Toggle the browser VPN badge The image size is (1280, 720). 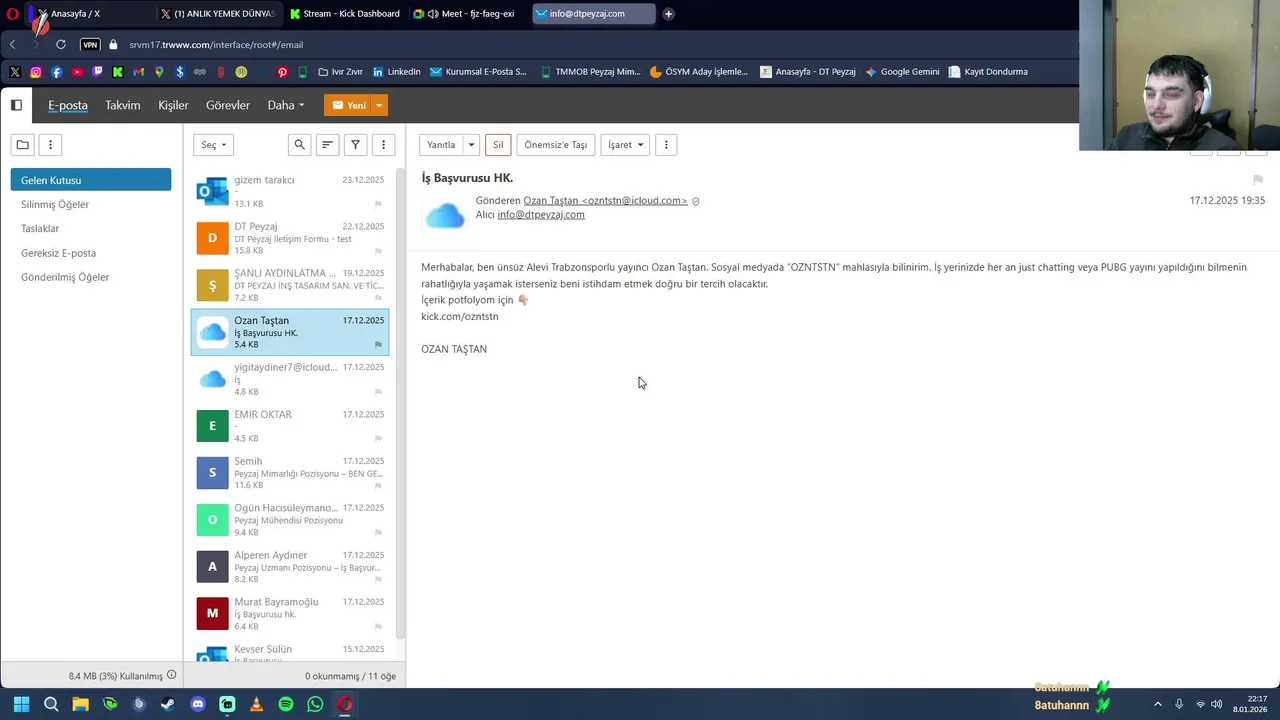[90, 44]
